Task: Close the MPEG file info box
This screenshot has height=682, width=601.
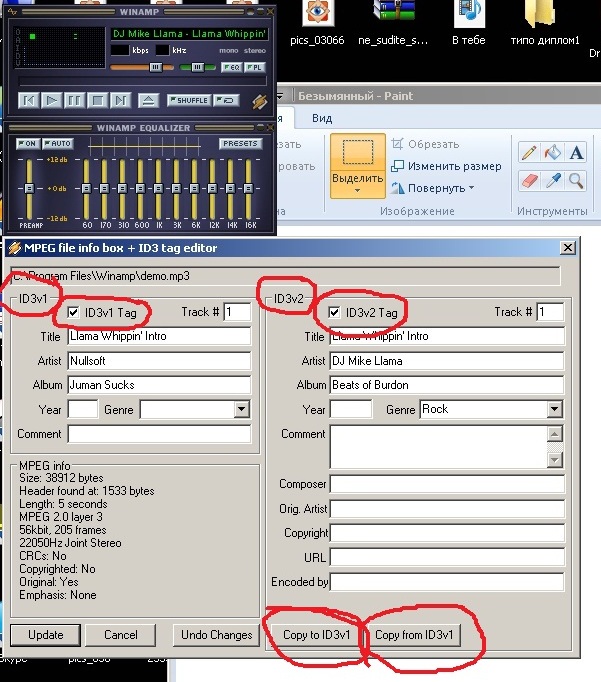Action: (x=568, y=248)
